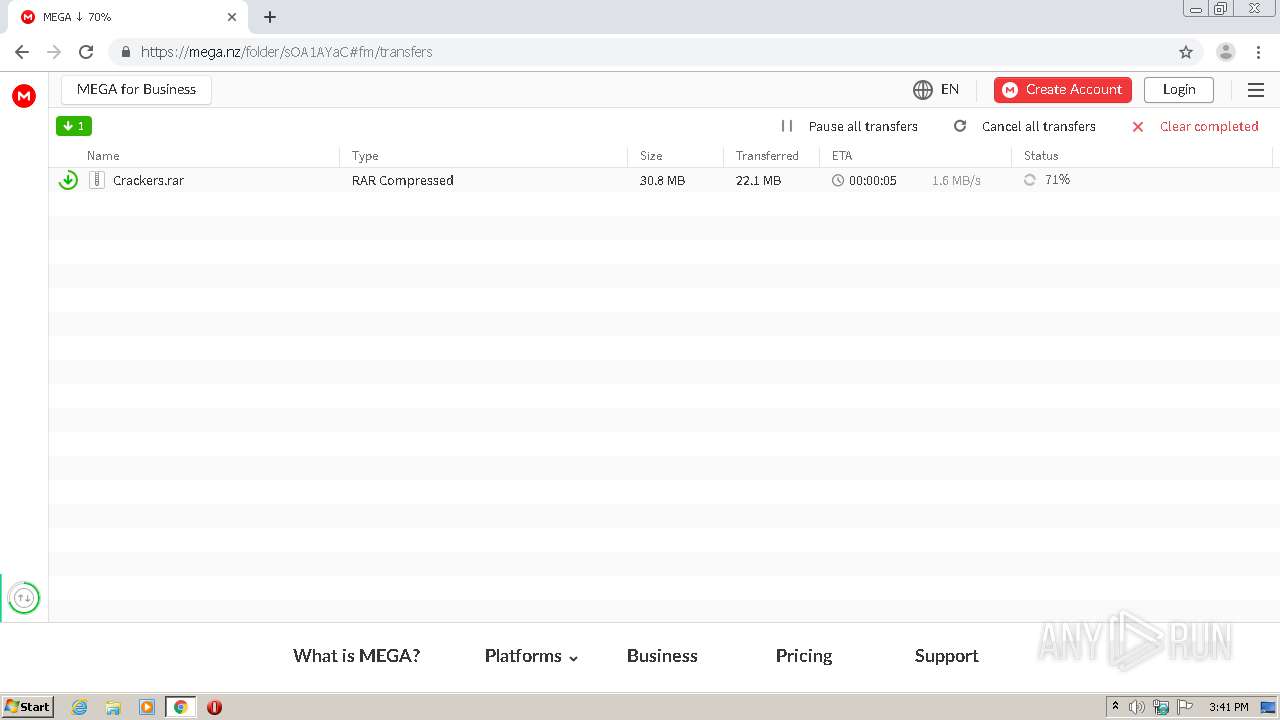Viewport: 1280px width, 720px height.
Task: Click the volume icon in system tray
Action: coord(1137,707)
